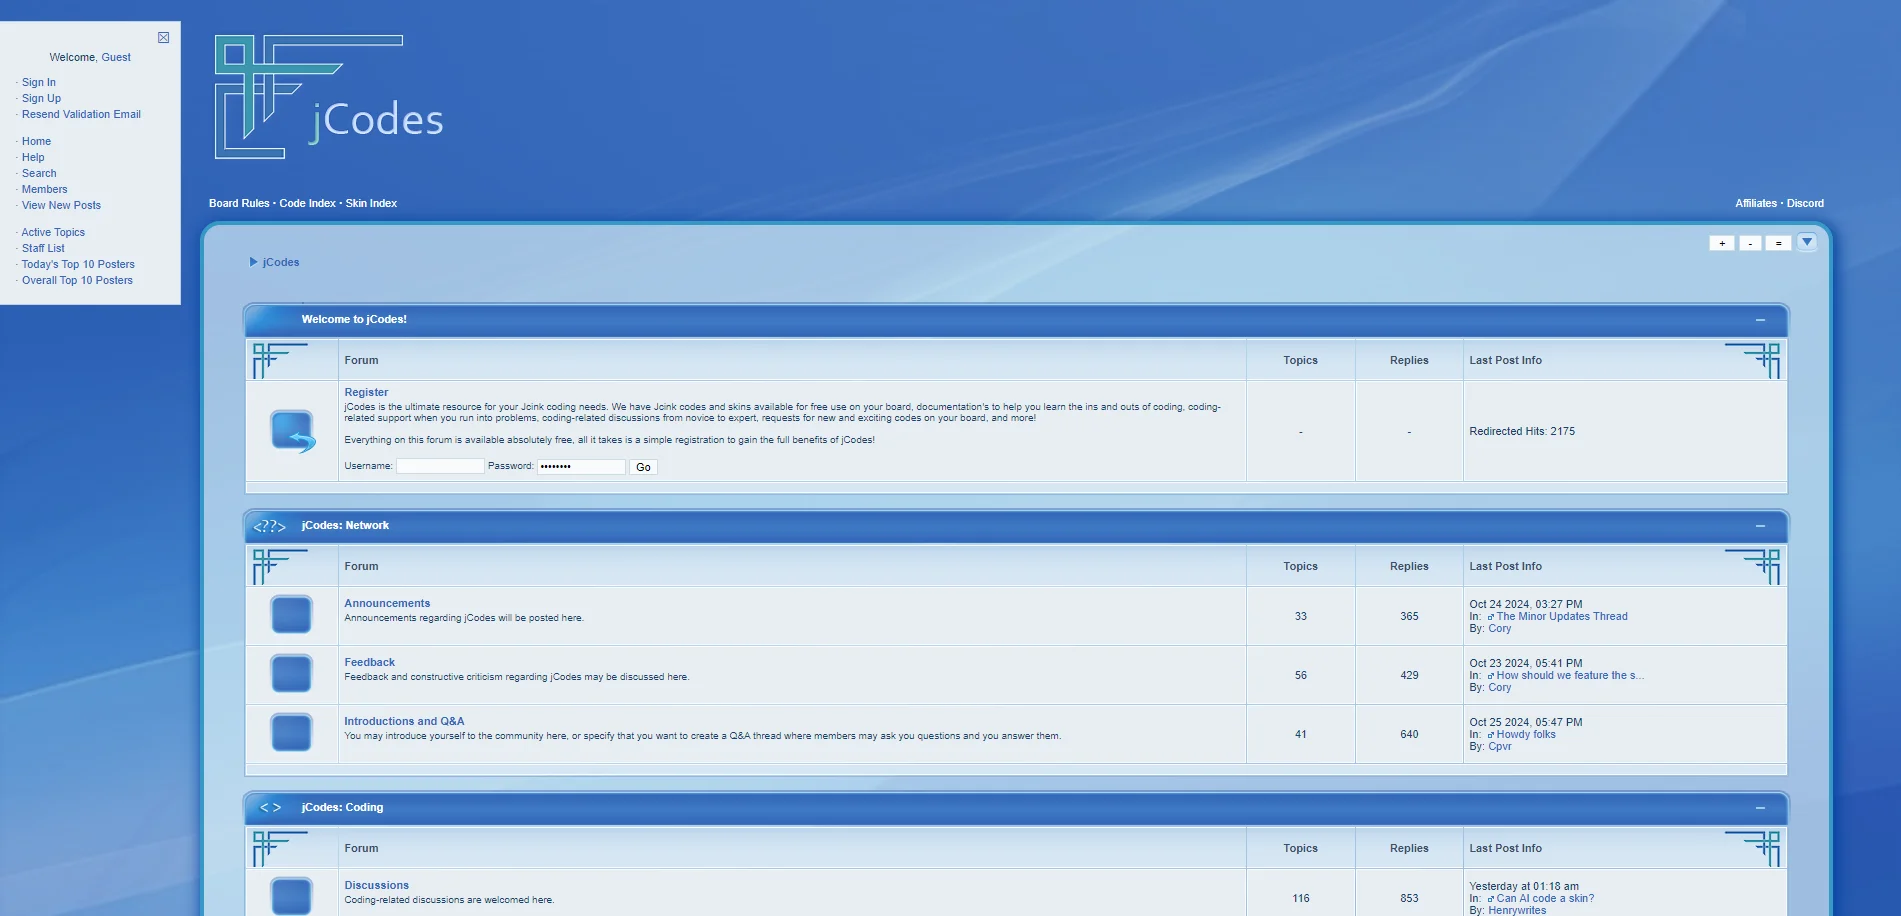Open last post icon for The Minor Updates Thread

click(1490, 617)
